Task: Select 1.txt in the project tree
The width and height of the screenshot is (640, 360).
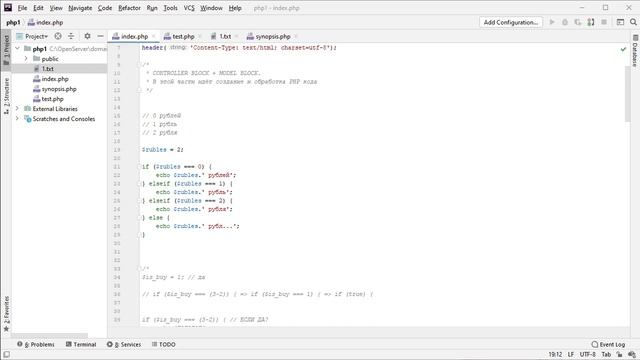Action: (x=48, y=69)
